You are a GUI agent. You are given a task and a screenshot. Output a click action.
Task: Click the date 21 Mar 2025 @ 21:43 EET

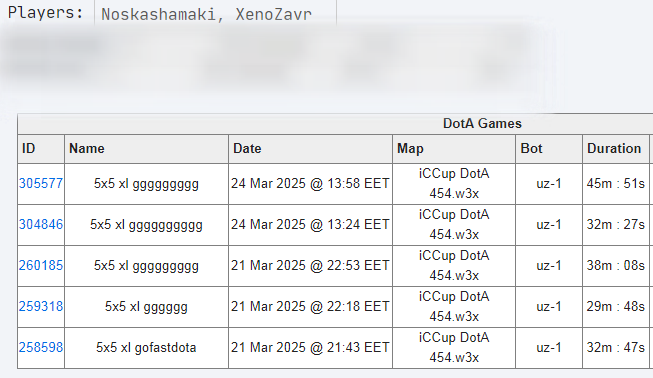coord(310,347)
